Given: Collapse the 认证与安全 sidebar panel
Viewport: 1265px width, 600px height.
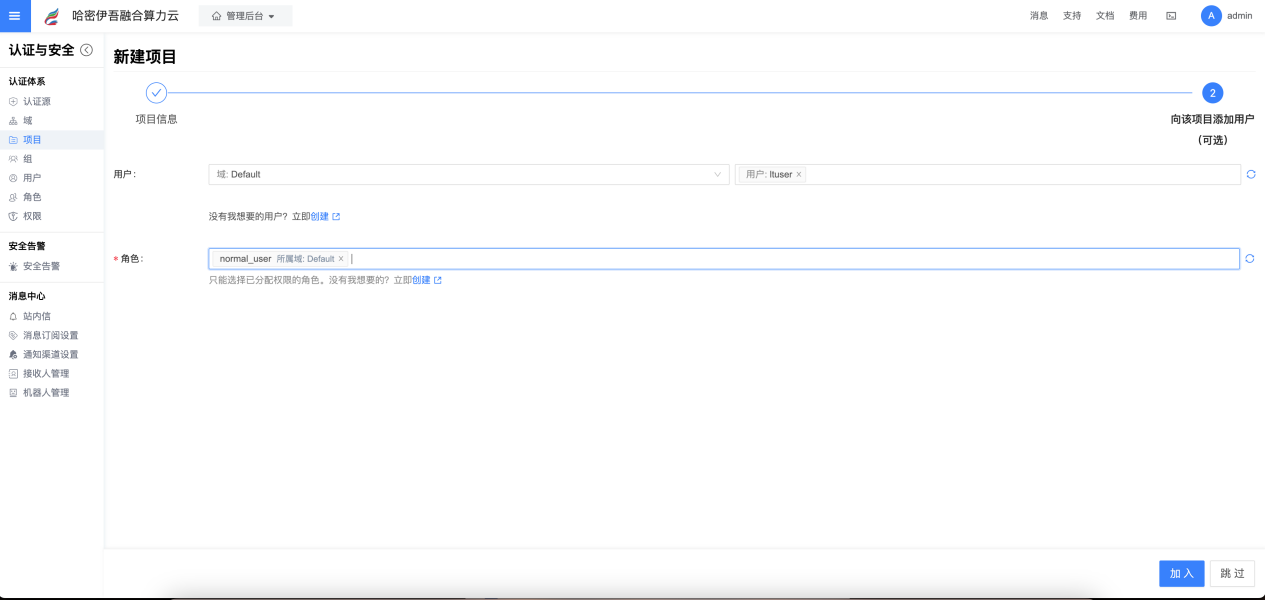Looking at the screenshot, I should (87, 50).
